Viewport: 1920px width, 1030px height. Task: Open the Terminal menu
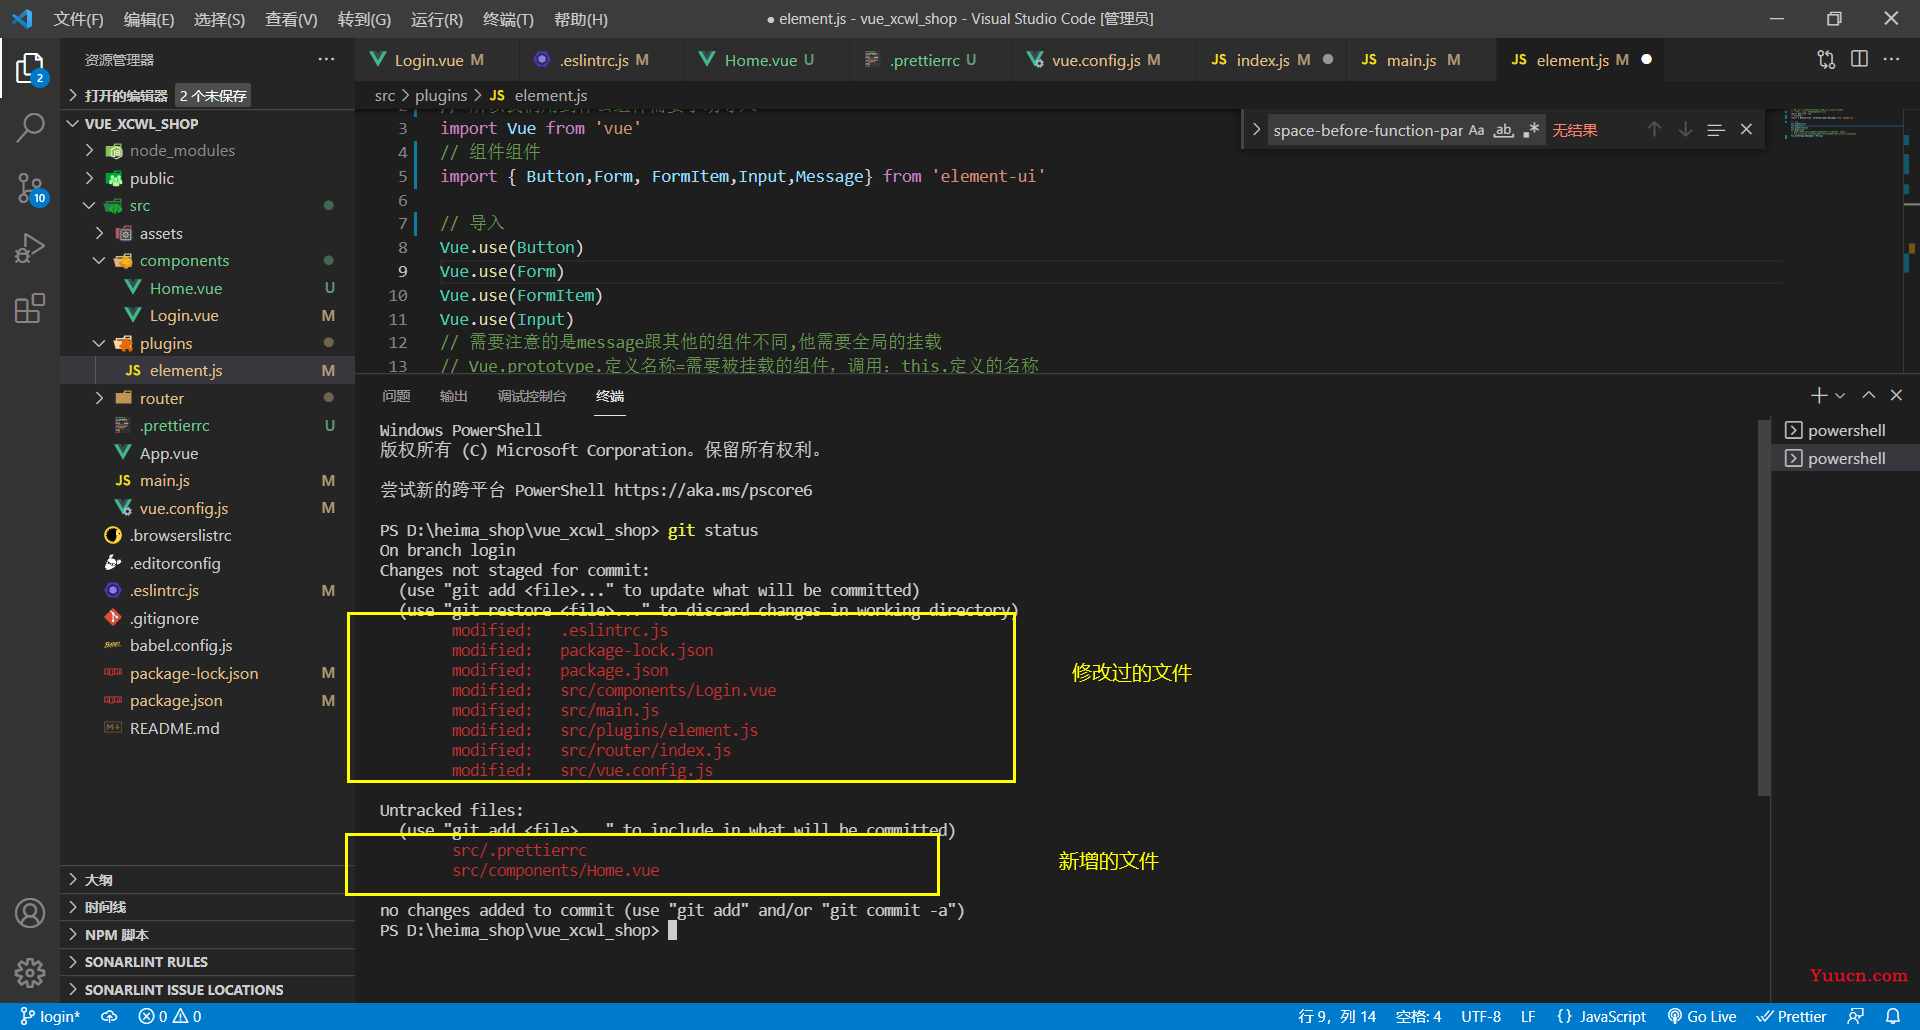[x=508, y=19]
